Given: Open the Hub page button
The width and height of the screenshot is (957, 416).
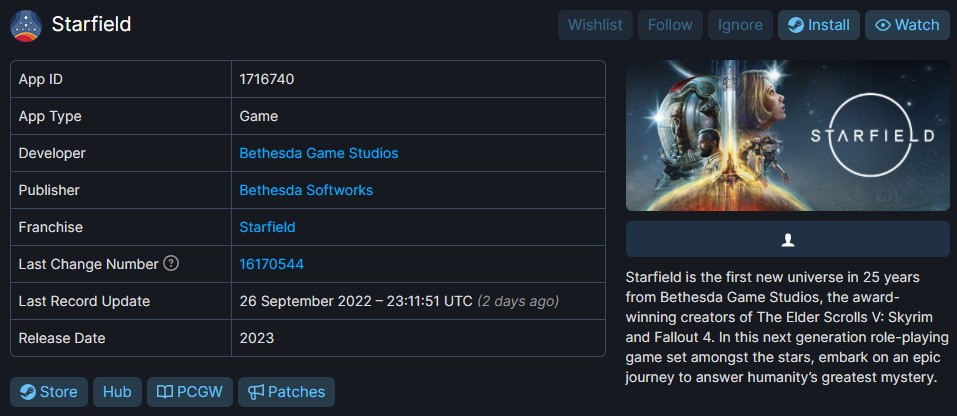Looking at the screenshot, I should pos(117,392).
